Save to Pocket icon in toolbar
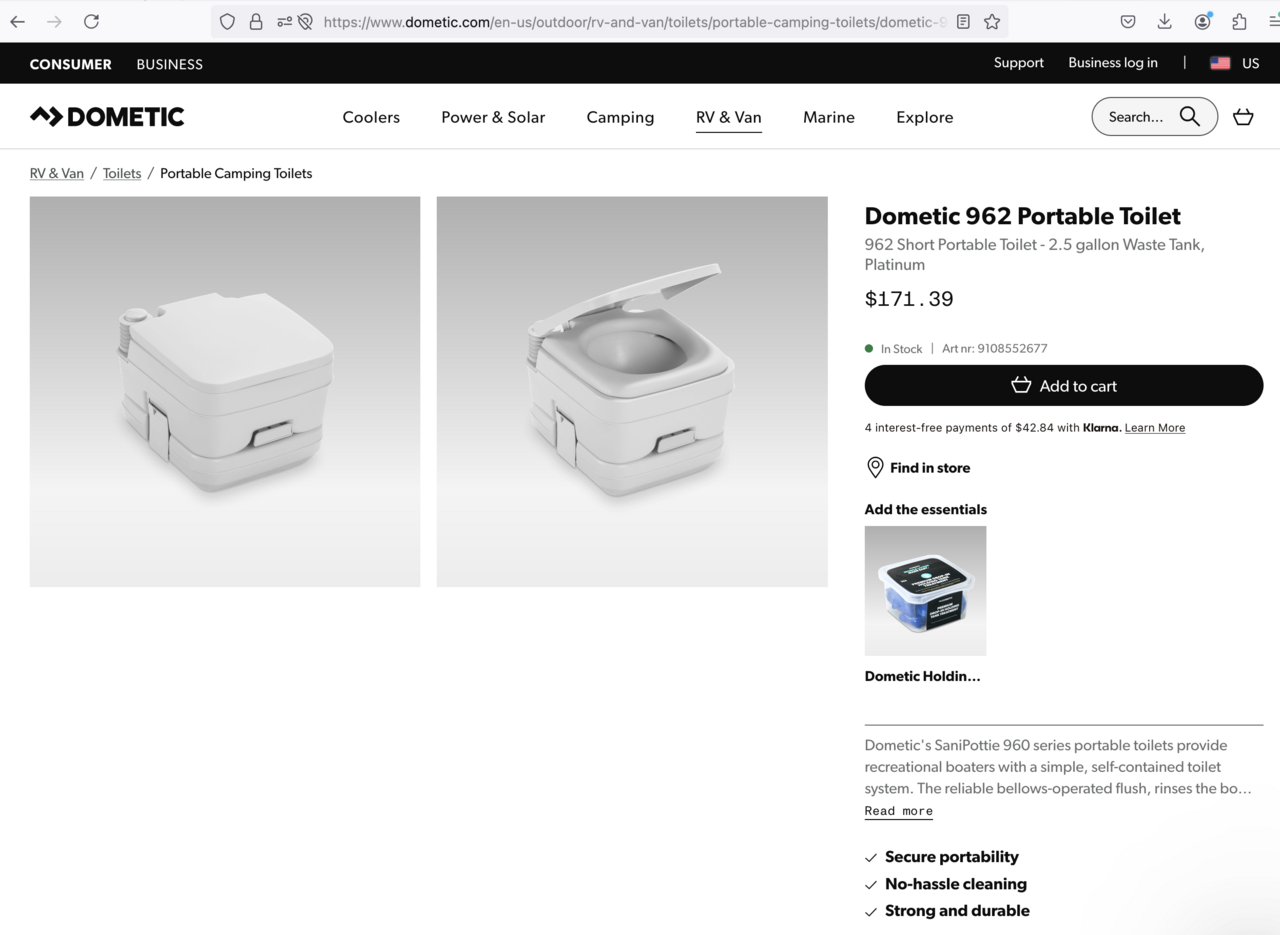This screenshot has height=935, width=1280. pos(1127,21)
